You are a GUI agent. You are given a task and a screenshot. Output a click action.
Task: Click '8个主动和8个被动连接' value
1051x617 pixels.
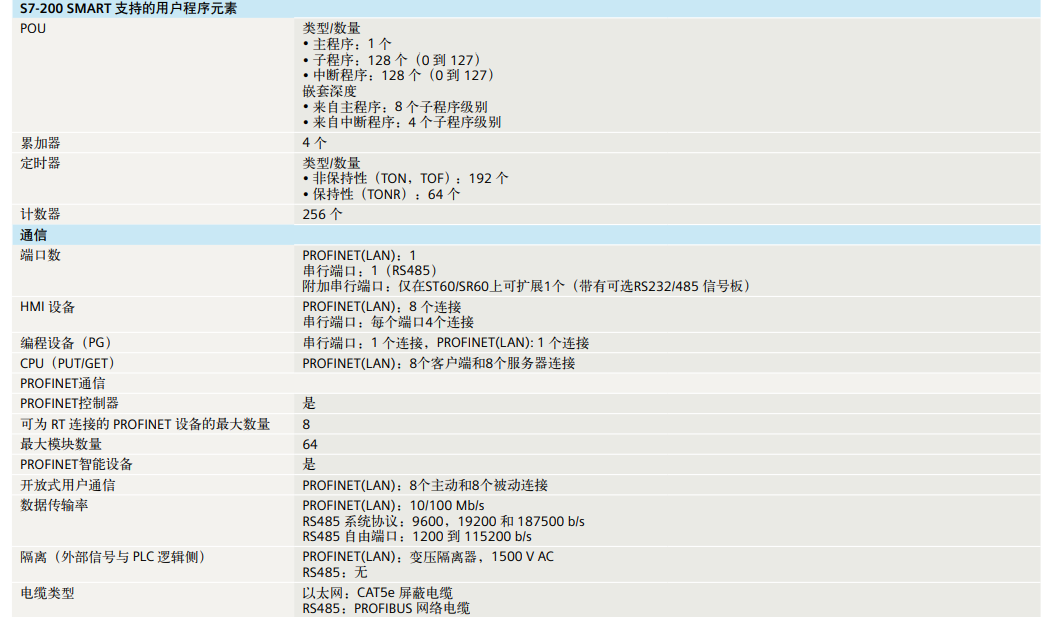pos(479,485)
